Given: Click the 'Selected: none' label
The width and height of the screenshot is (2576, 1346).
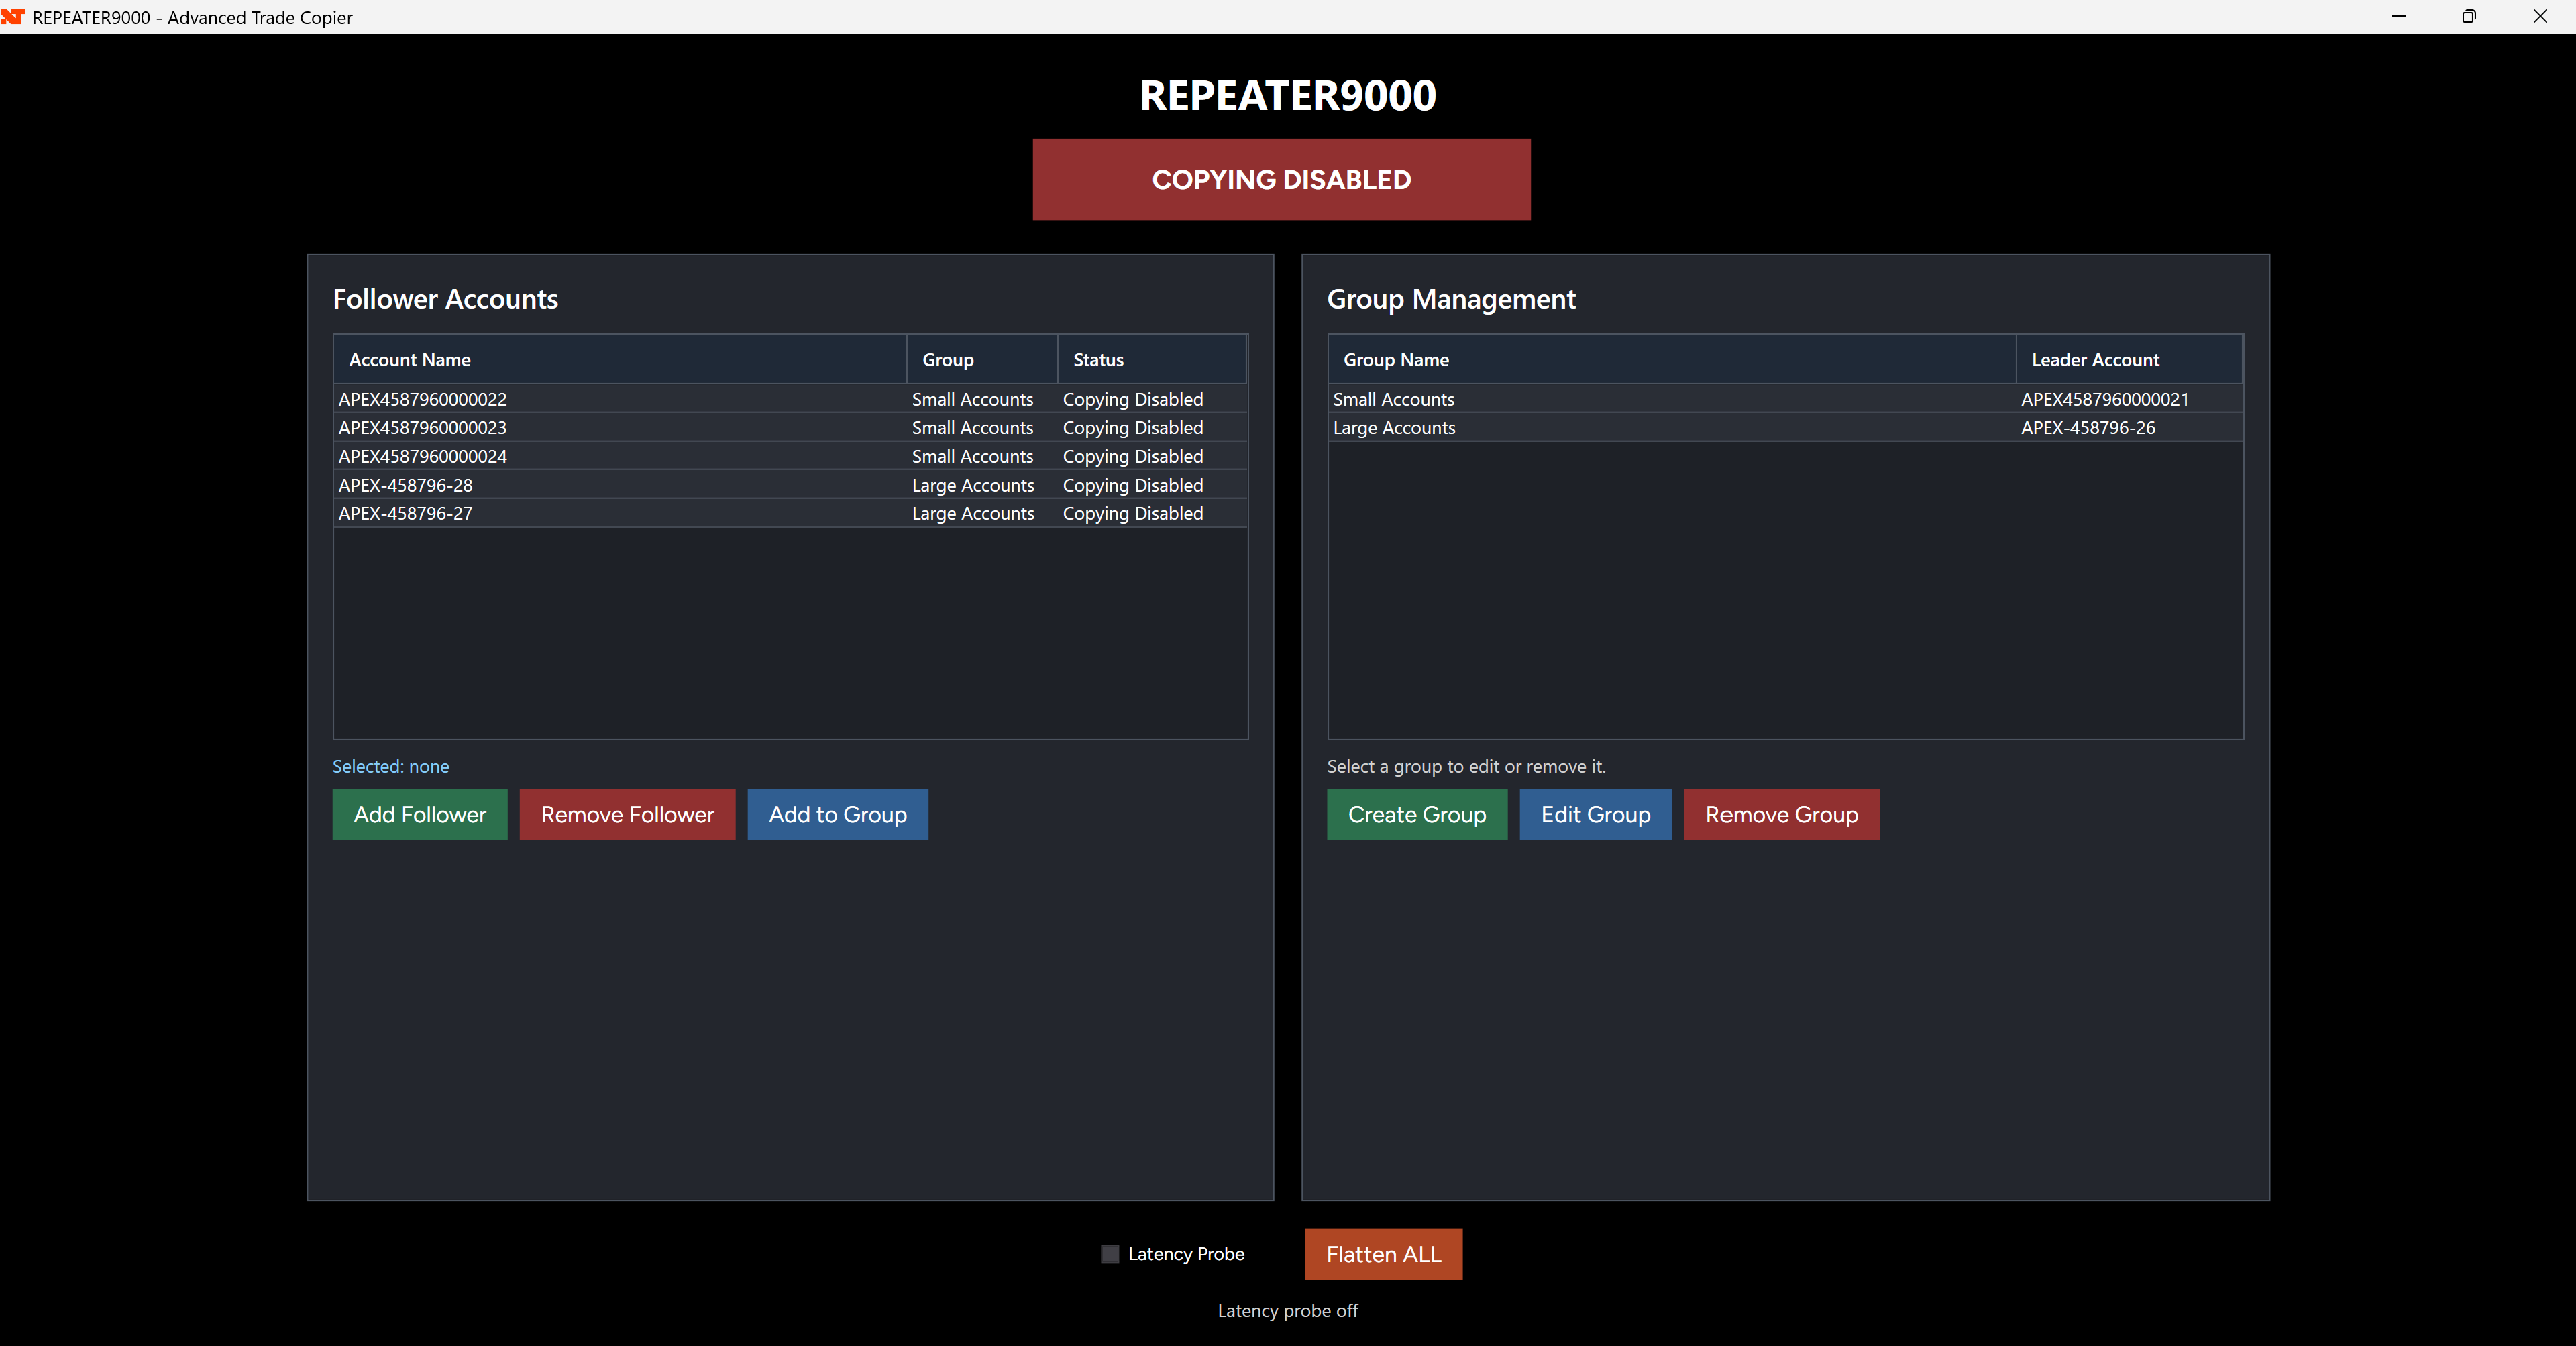Looking at the screenshot, I should coord(391,766).
